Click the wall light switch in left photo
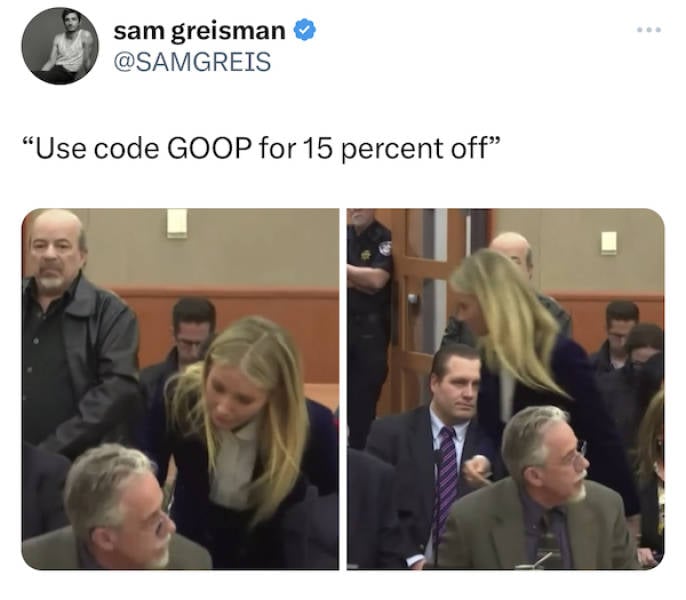Screen dimensions: 686x600 pyautogui.click(x=177, y=223)
